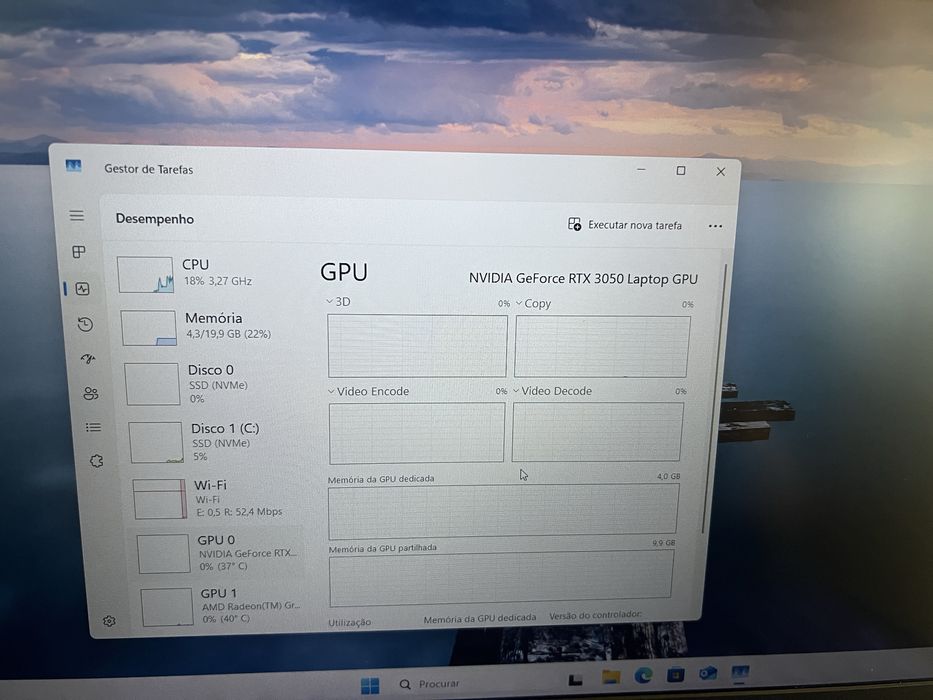Open the App history clock icon
Viewport: 933px width, 700px height.
(86, 324)
